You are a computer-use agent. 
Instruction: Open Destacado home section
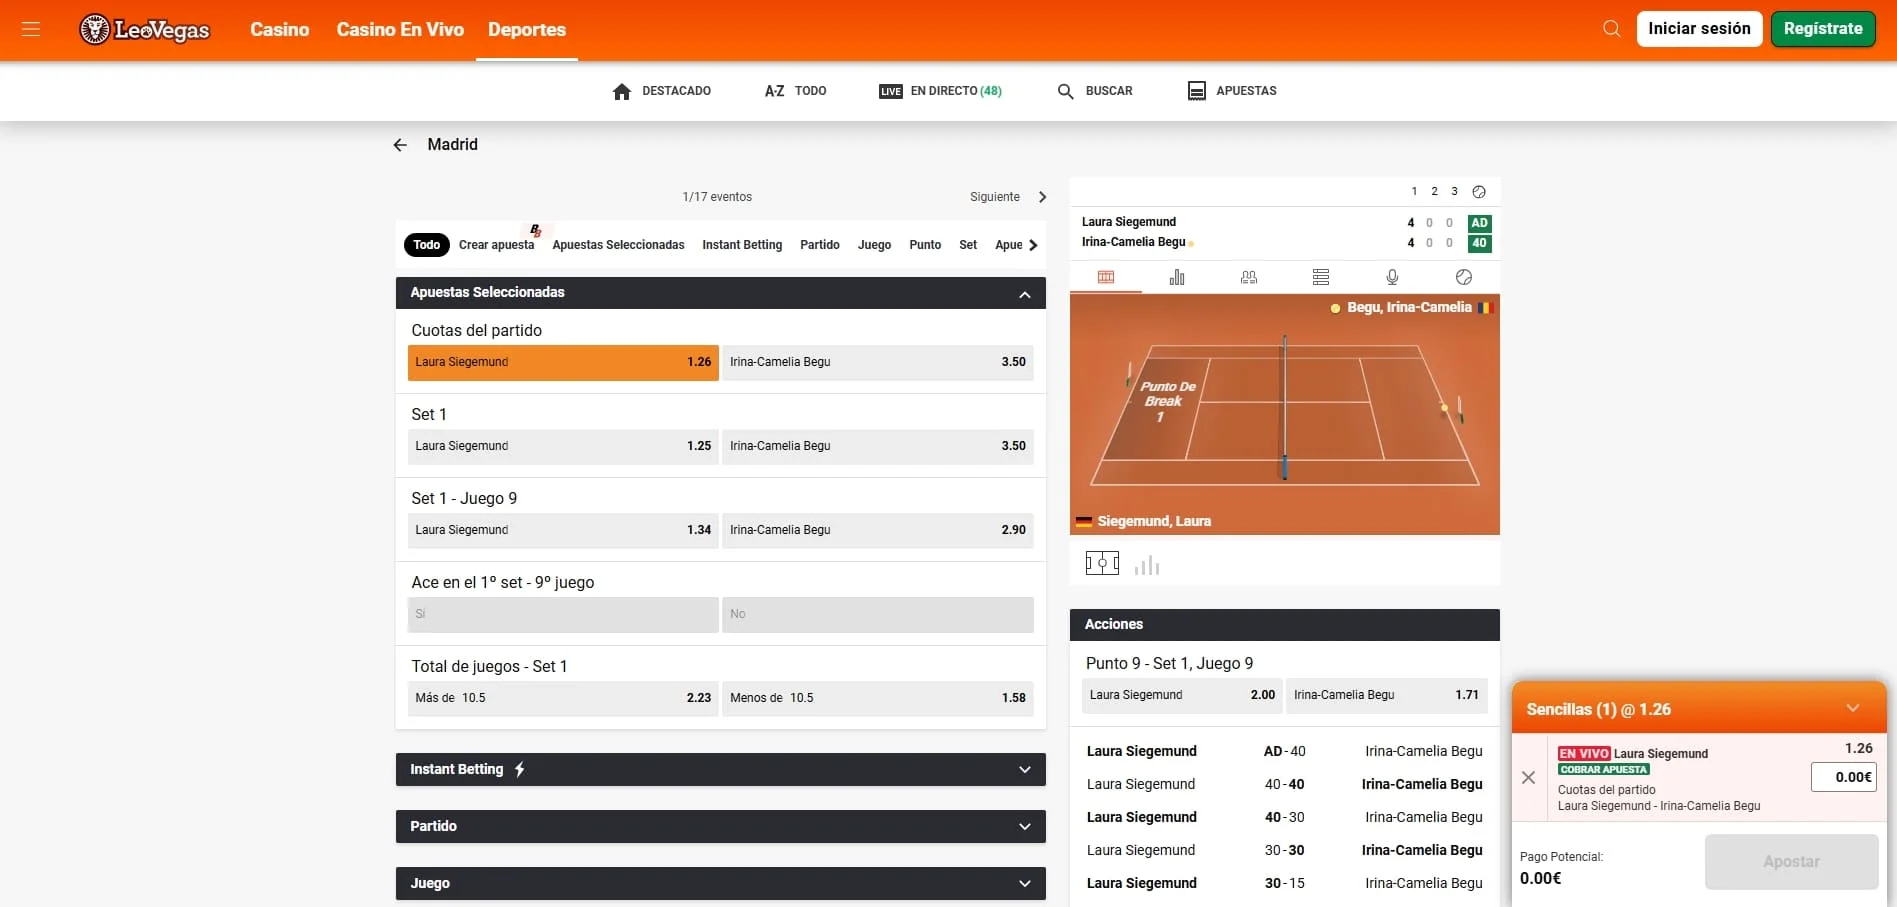(x=661, y=91)
